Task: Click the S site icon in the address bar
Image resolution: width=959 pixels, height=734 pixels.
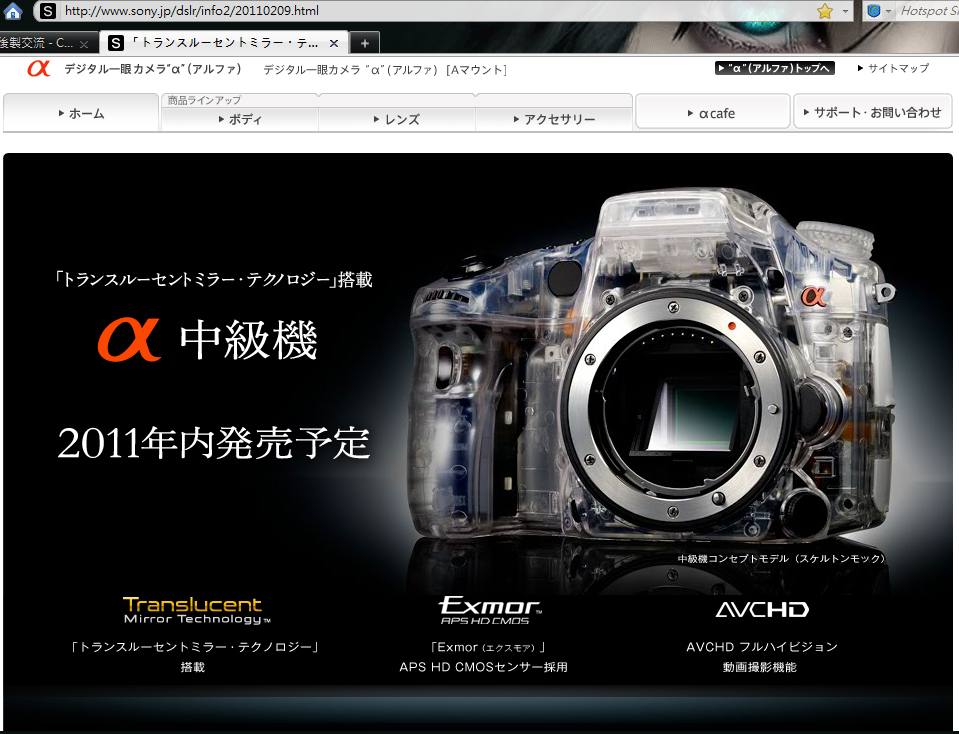Action: pos(48,10)
